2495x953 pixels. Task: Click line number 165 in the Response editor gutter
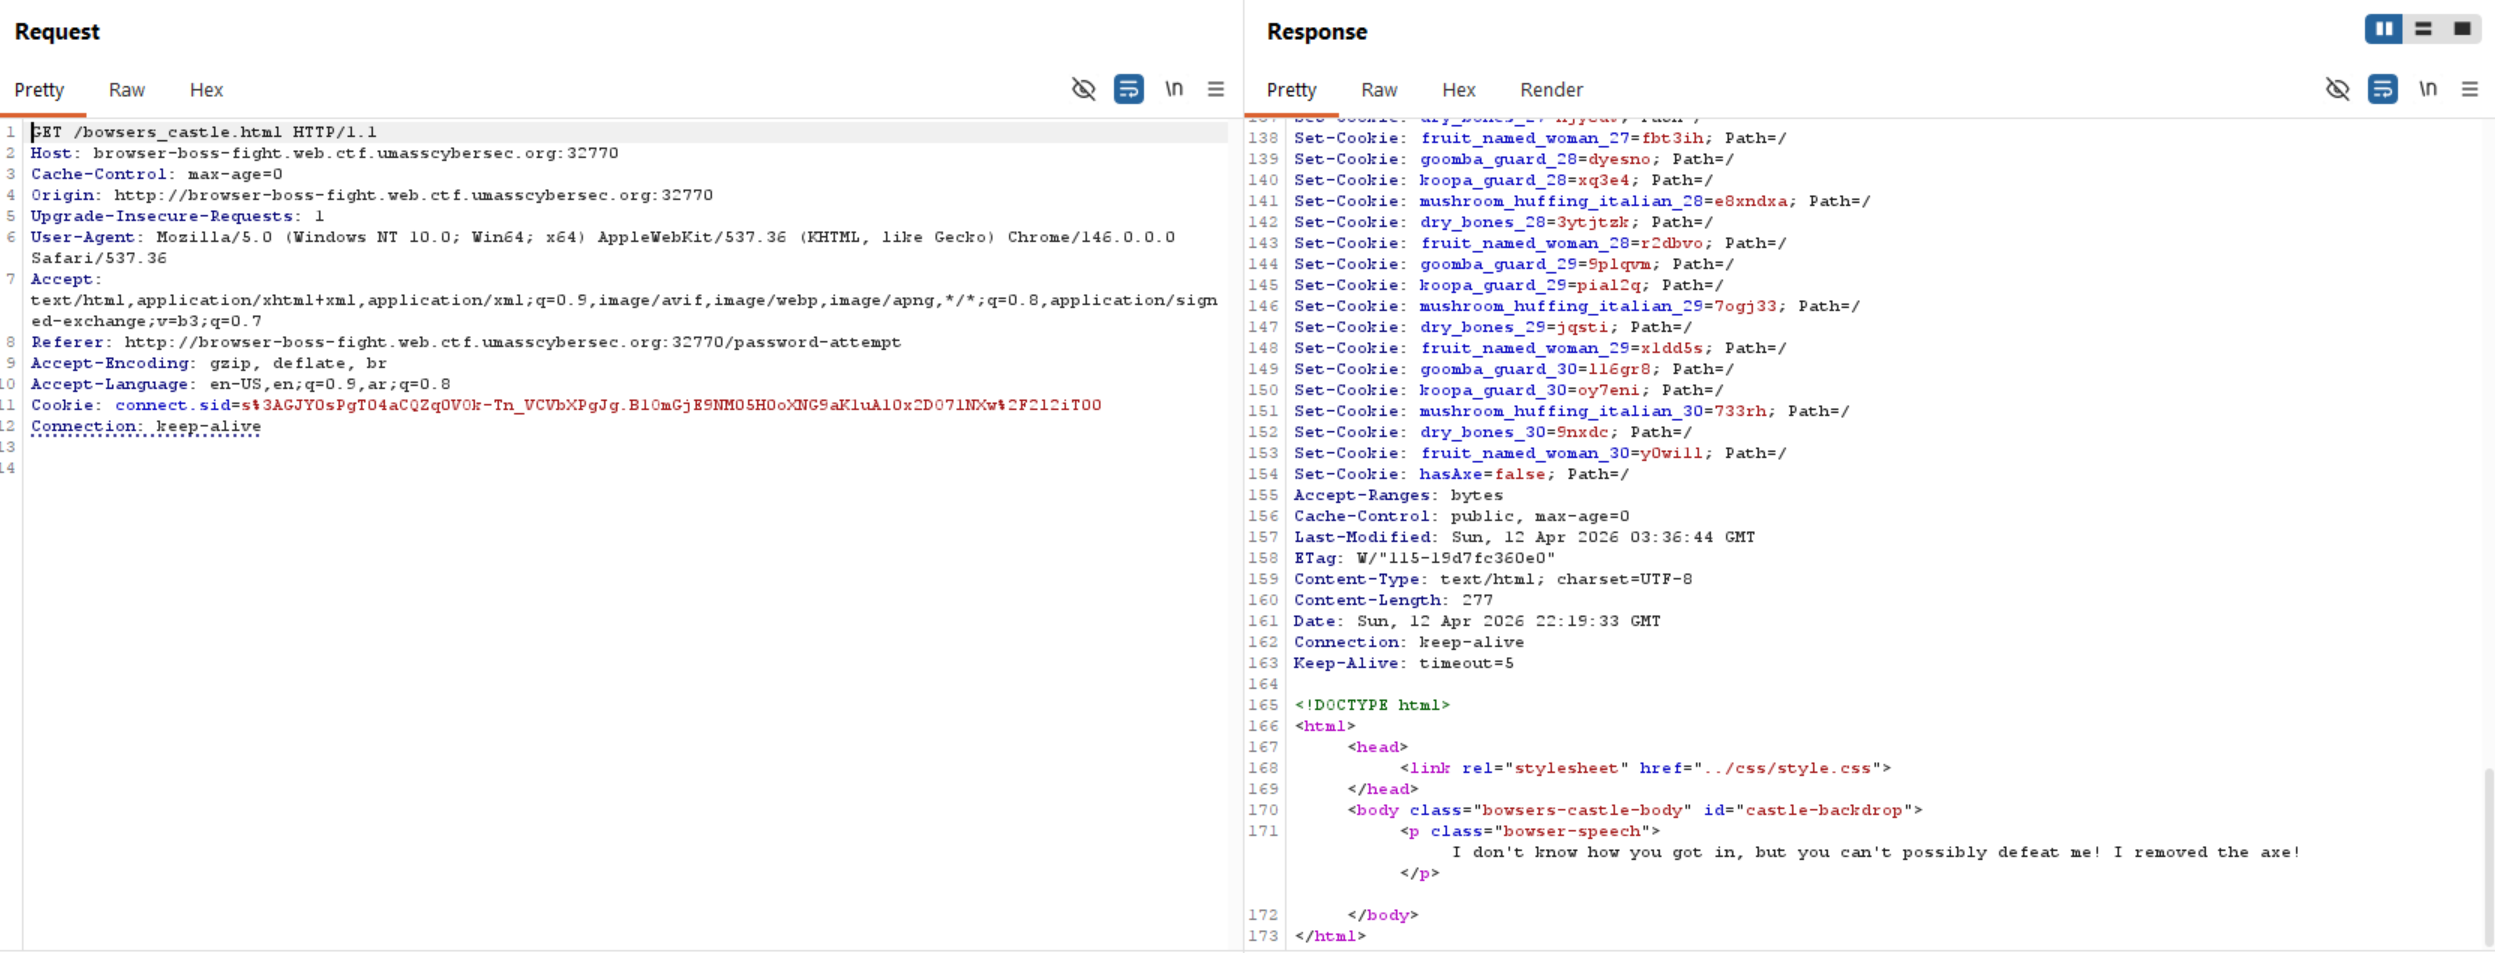(1264, 705)
